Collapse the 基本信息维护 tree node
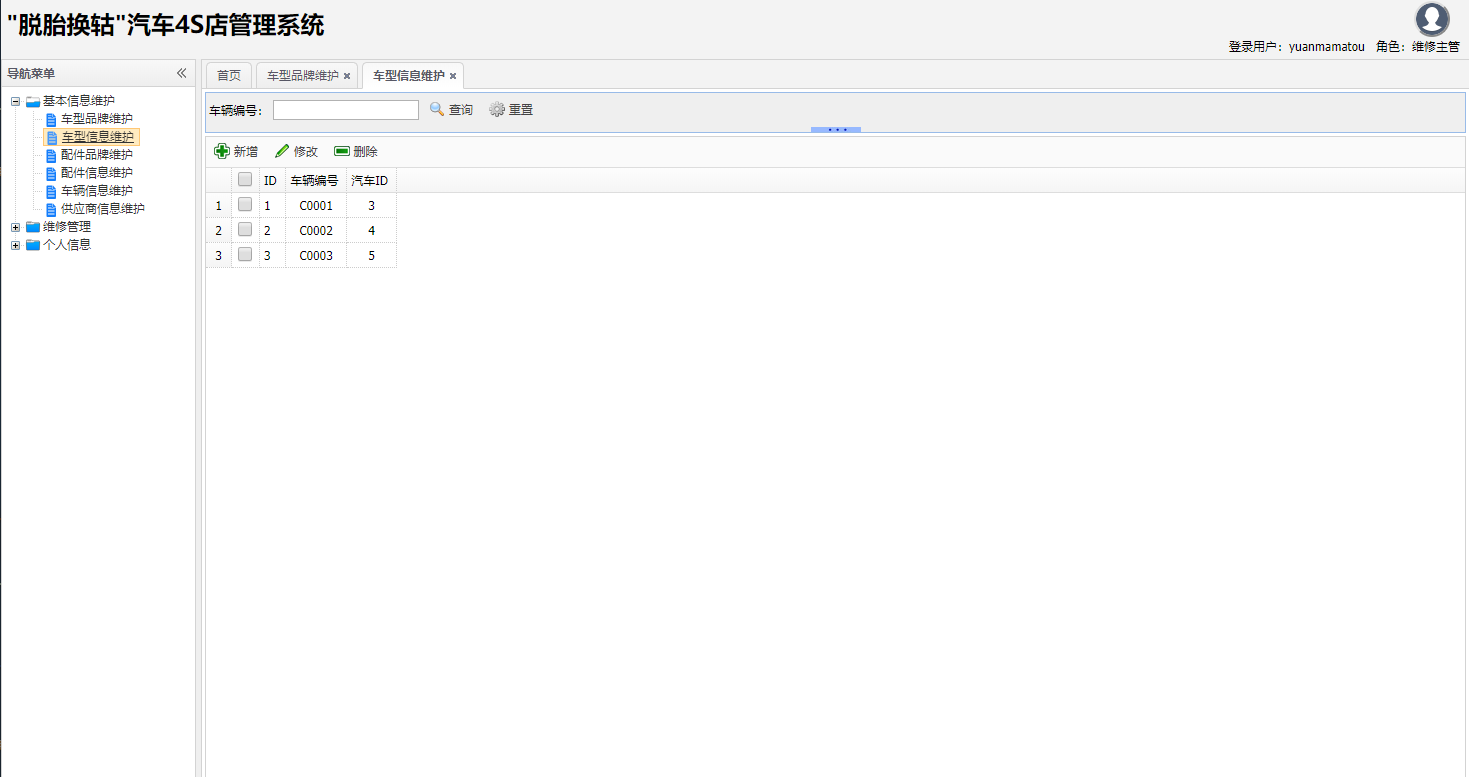The image size is (1469, 777). pyautogui.click(x=16, y=101)
